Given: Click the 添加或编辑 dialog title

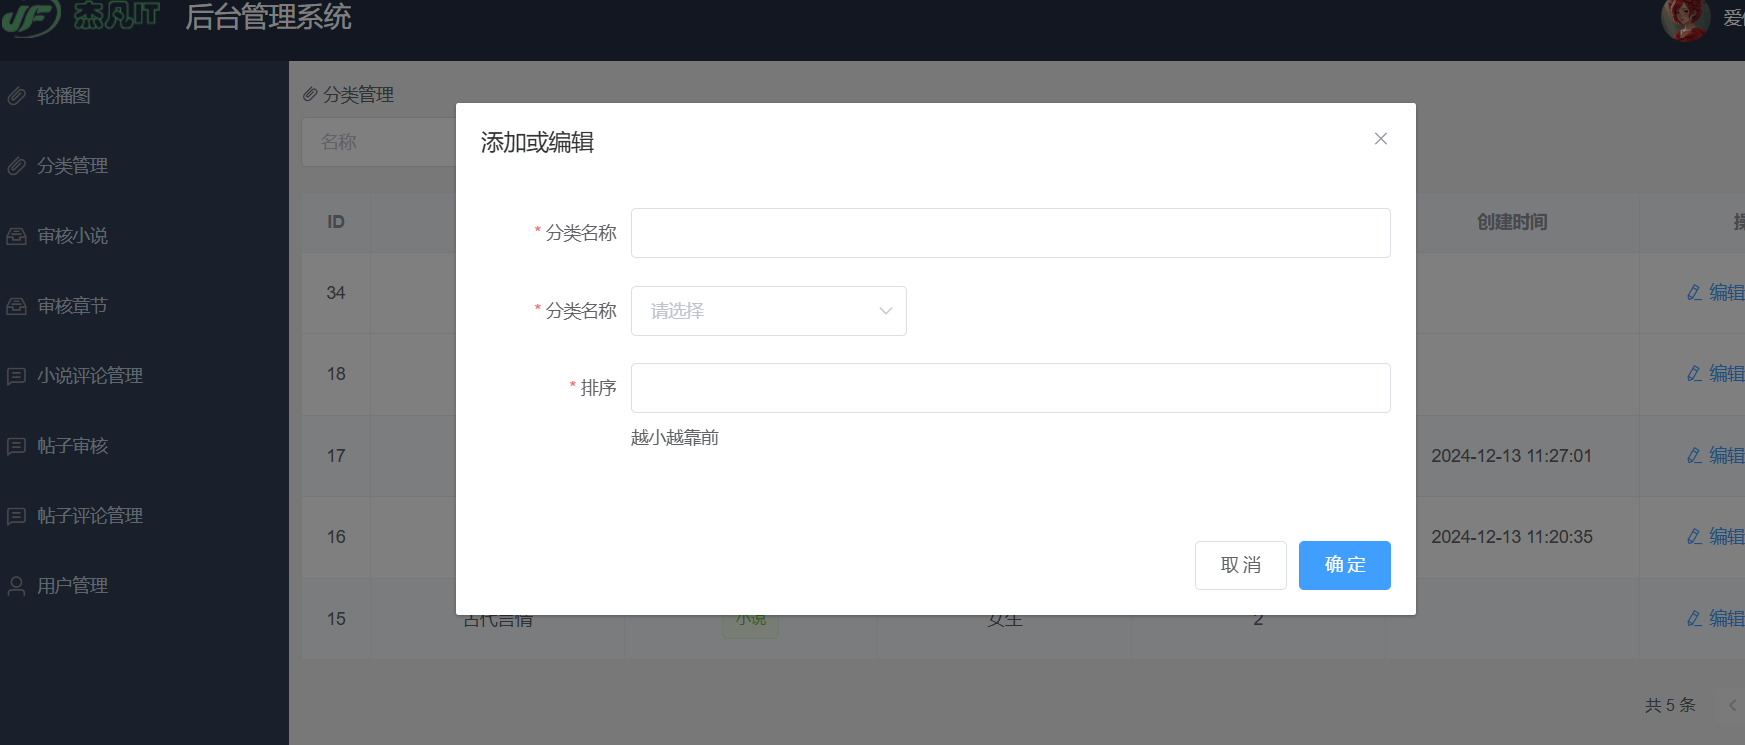Looking at the screenshot, I should click(x=537, y=143).
